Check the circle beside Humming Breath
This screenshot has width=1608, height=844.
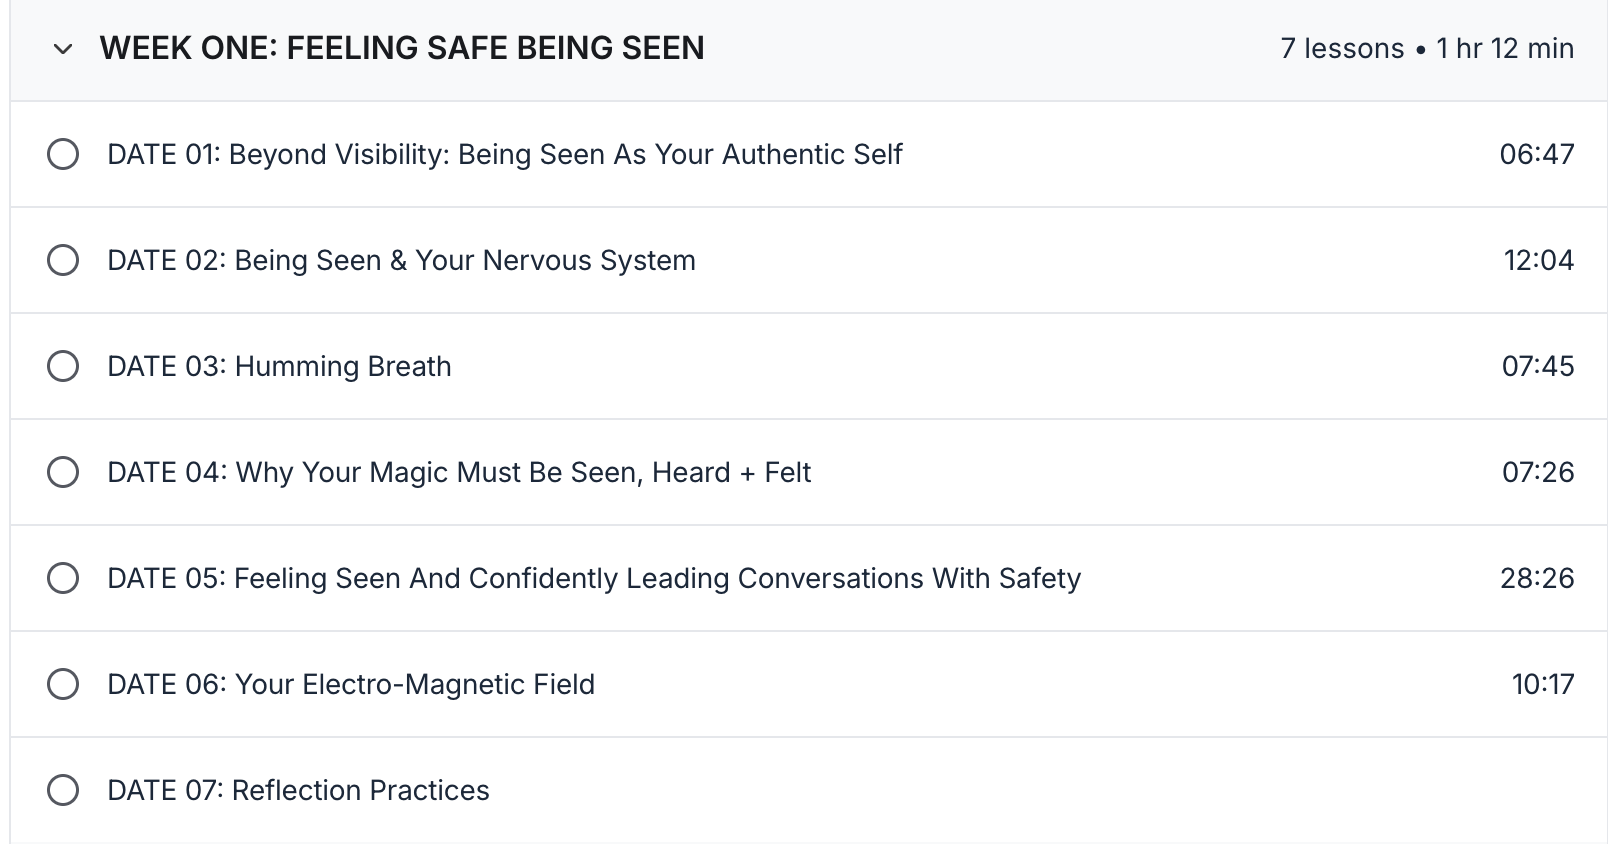(63, 366)
